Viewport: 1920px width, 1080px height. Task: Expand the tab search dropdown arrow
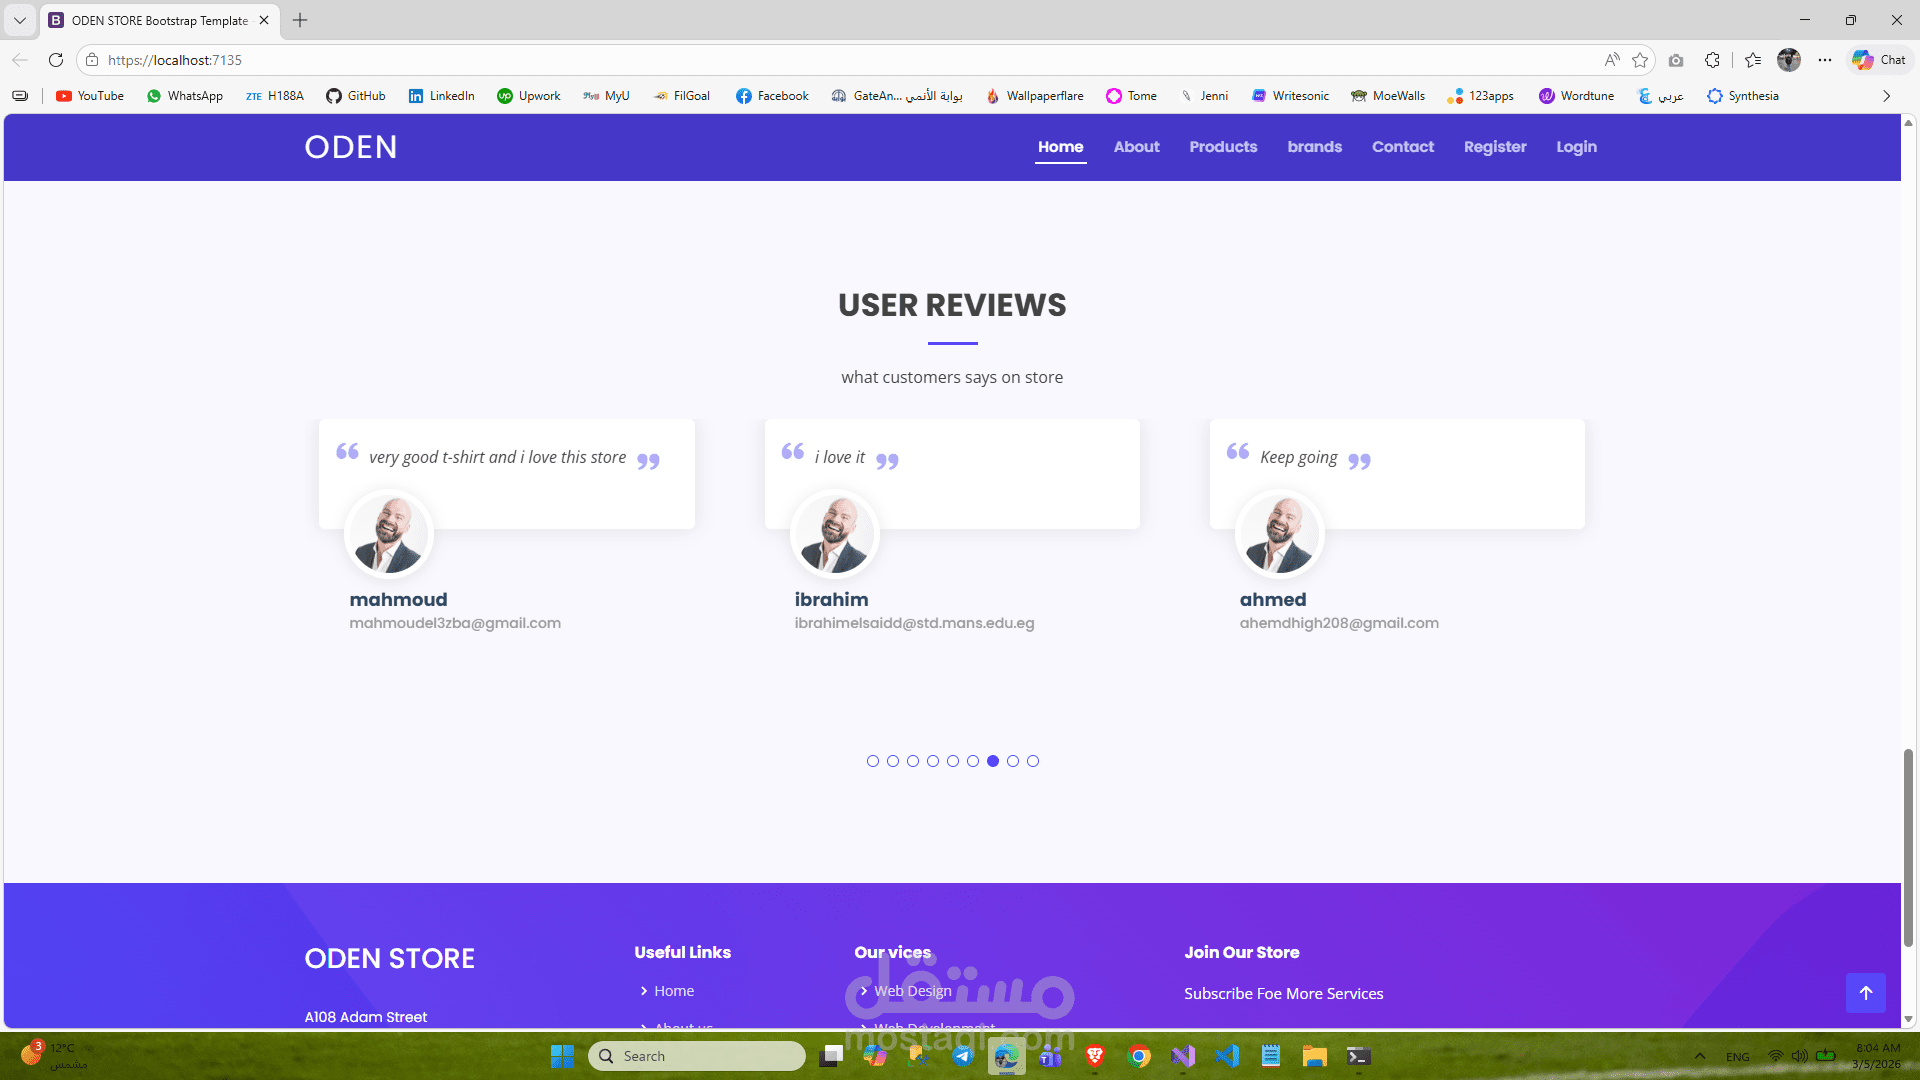pyautogui.click(x=19, y=20)
